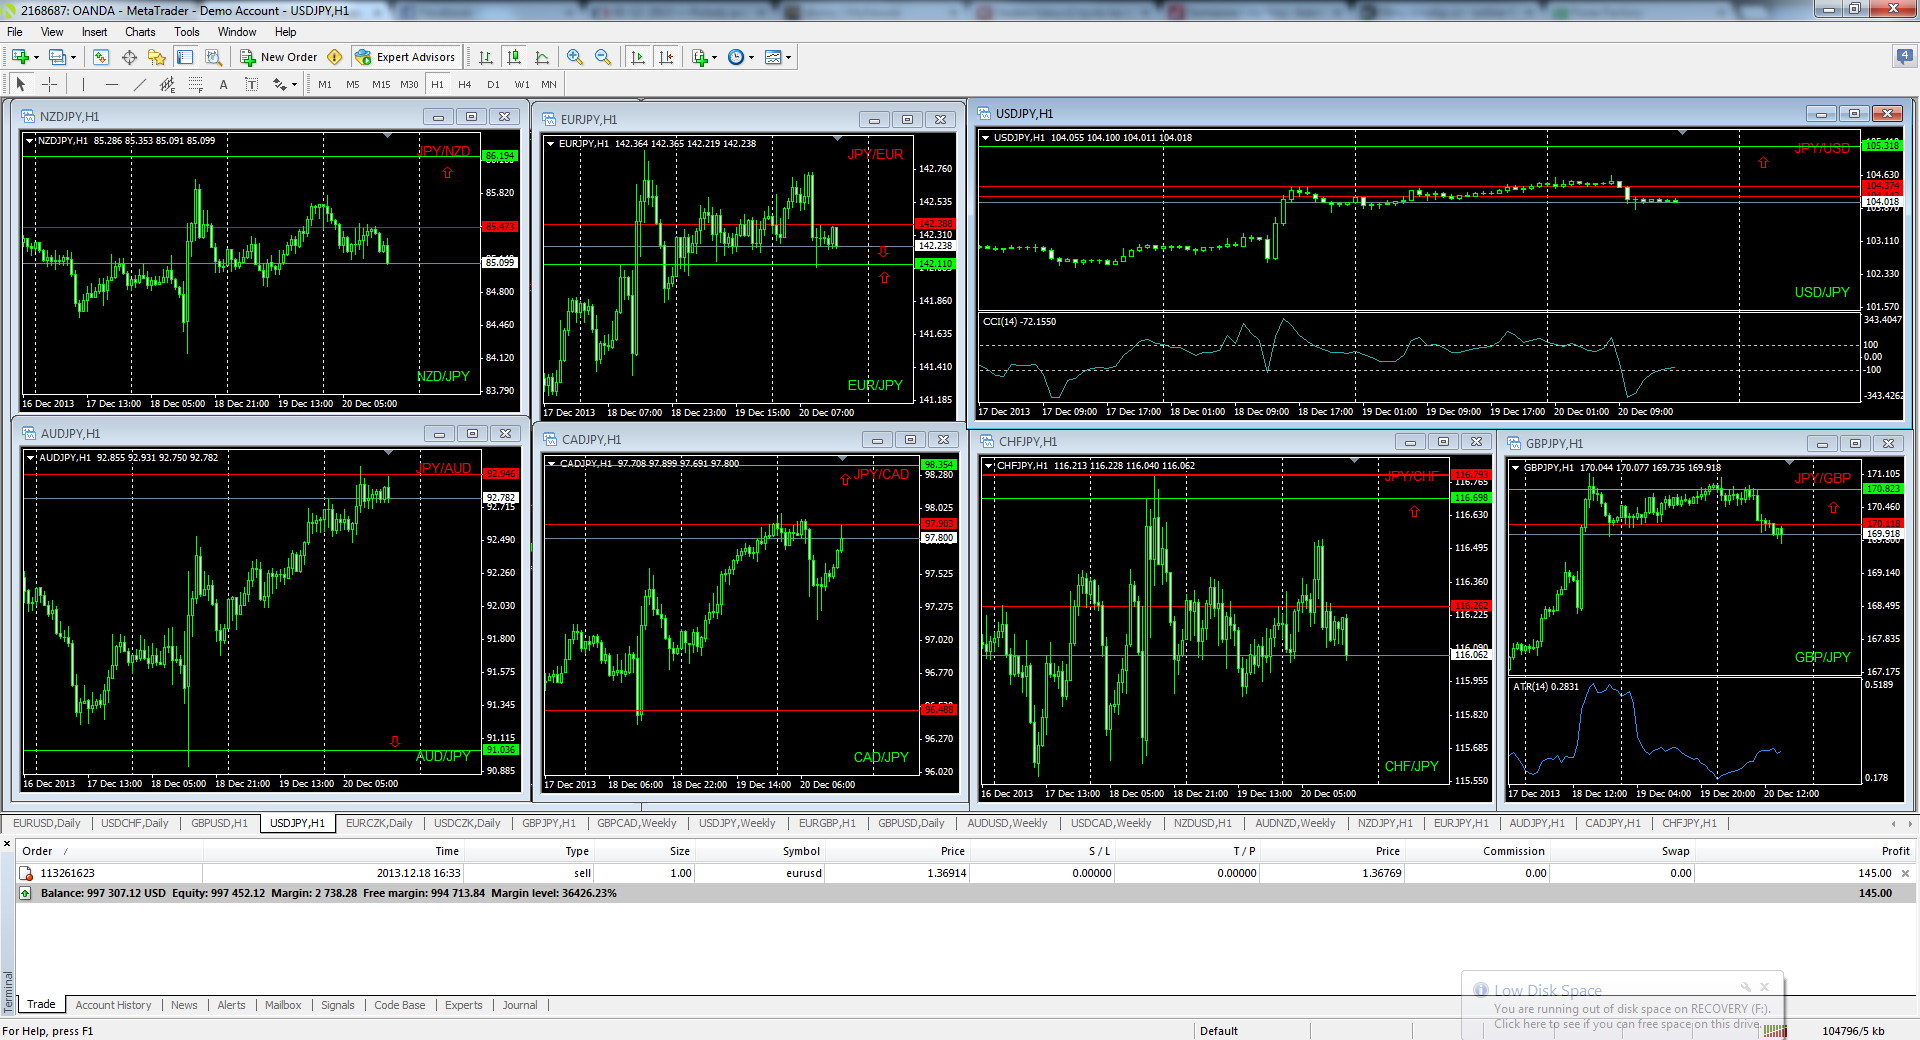Open the Account History terminal tab
Screen dimensions: 1920x1040
click(113, 1005)
